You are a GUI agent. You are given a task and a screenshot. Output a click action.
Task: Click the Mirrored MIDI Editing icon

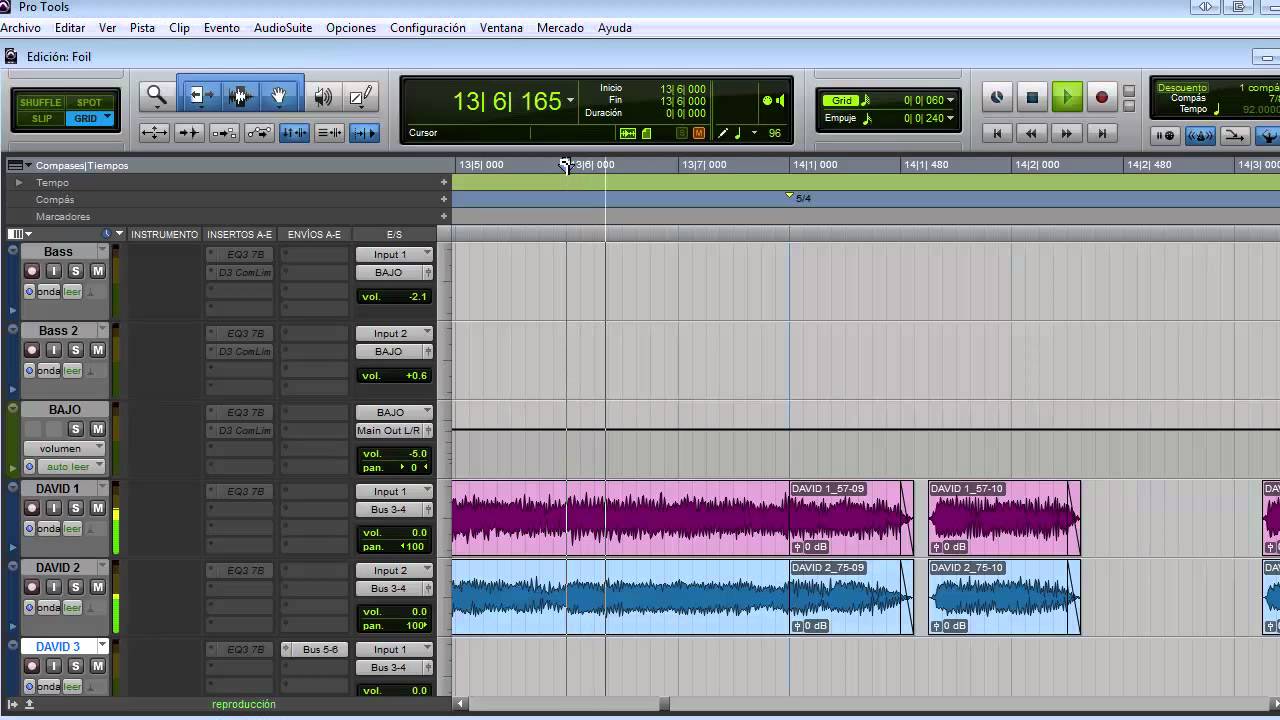tap(224, 132)
